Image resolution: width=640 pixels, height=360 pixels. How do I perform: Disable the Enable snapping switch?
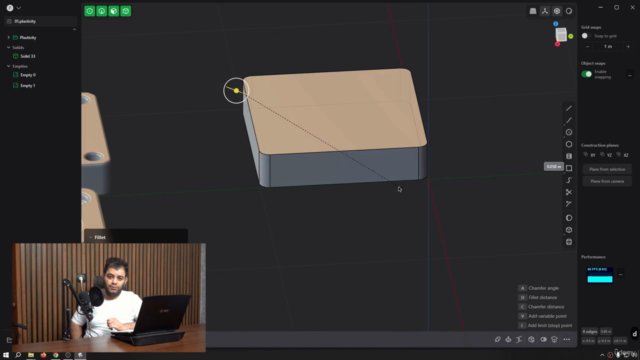coord(587,74)
